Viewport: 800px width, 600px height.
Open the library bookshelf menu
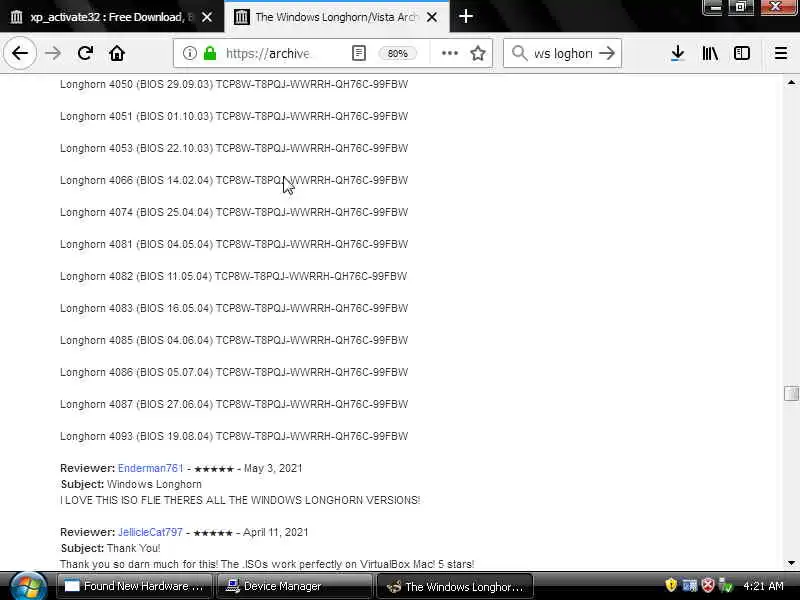click(710, 53)
